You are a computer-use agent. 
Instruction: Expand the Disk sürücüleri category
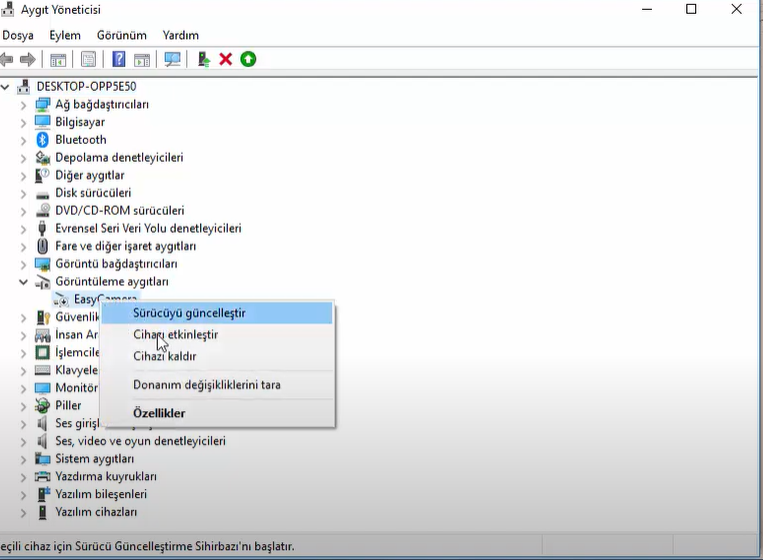23,193
